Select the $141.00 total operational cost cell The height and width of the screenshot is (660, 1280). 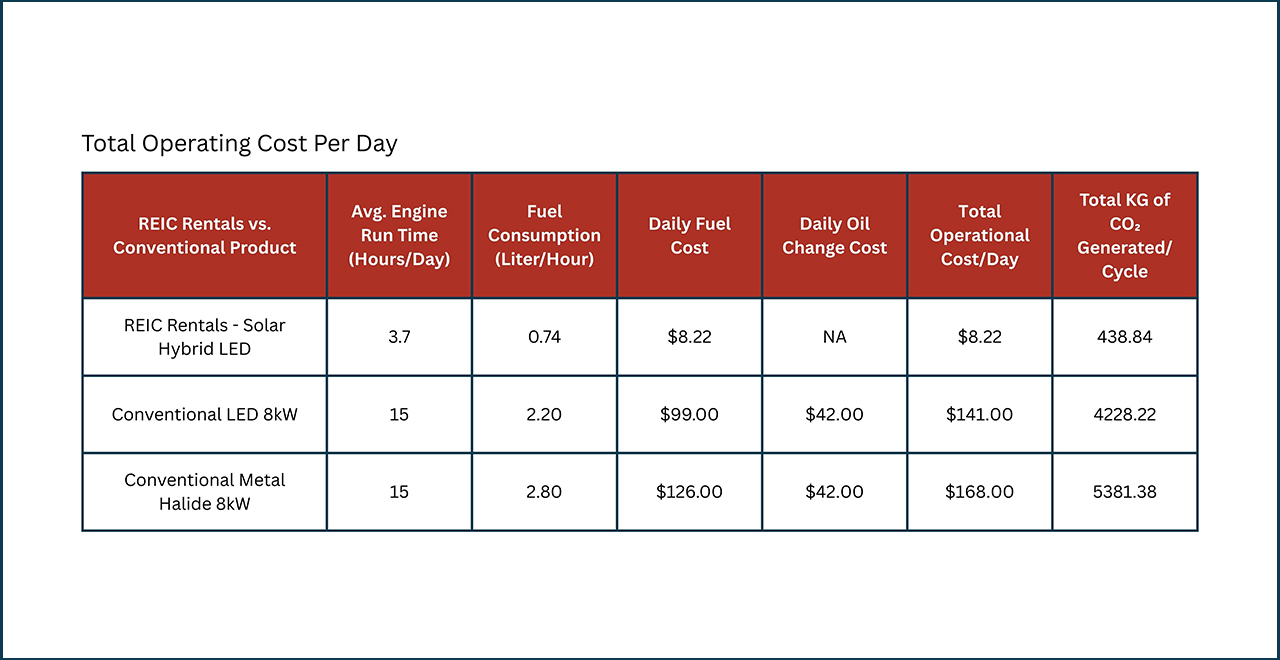pyautogui.click(x=979, y=414)
